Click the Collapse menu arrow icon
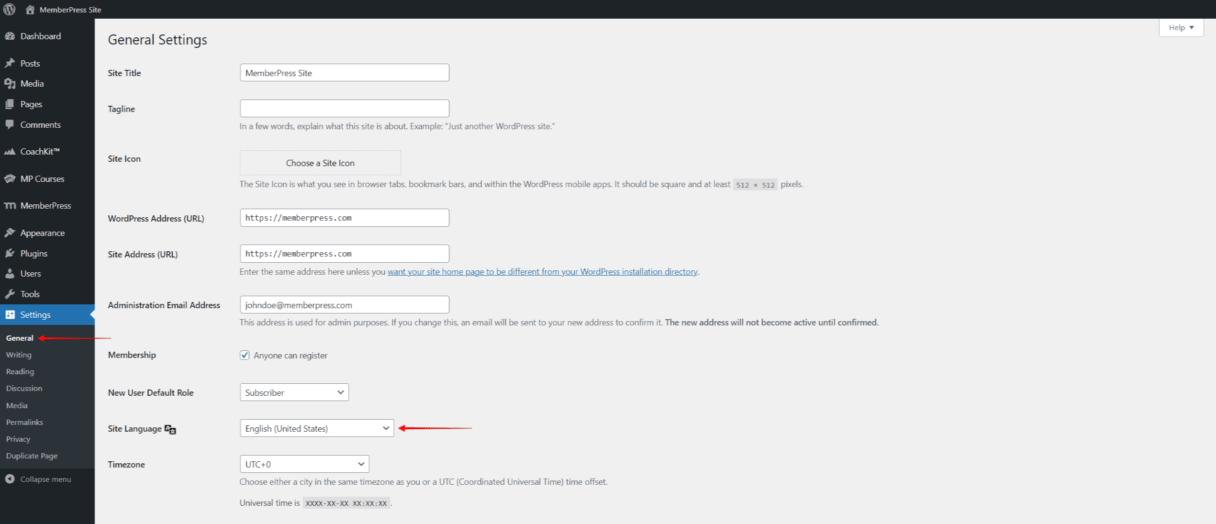Image resolution: width=1216 pixels, height=524 pixels. click(9, 479)
